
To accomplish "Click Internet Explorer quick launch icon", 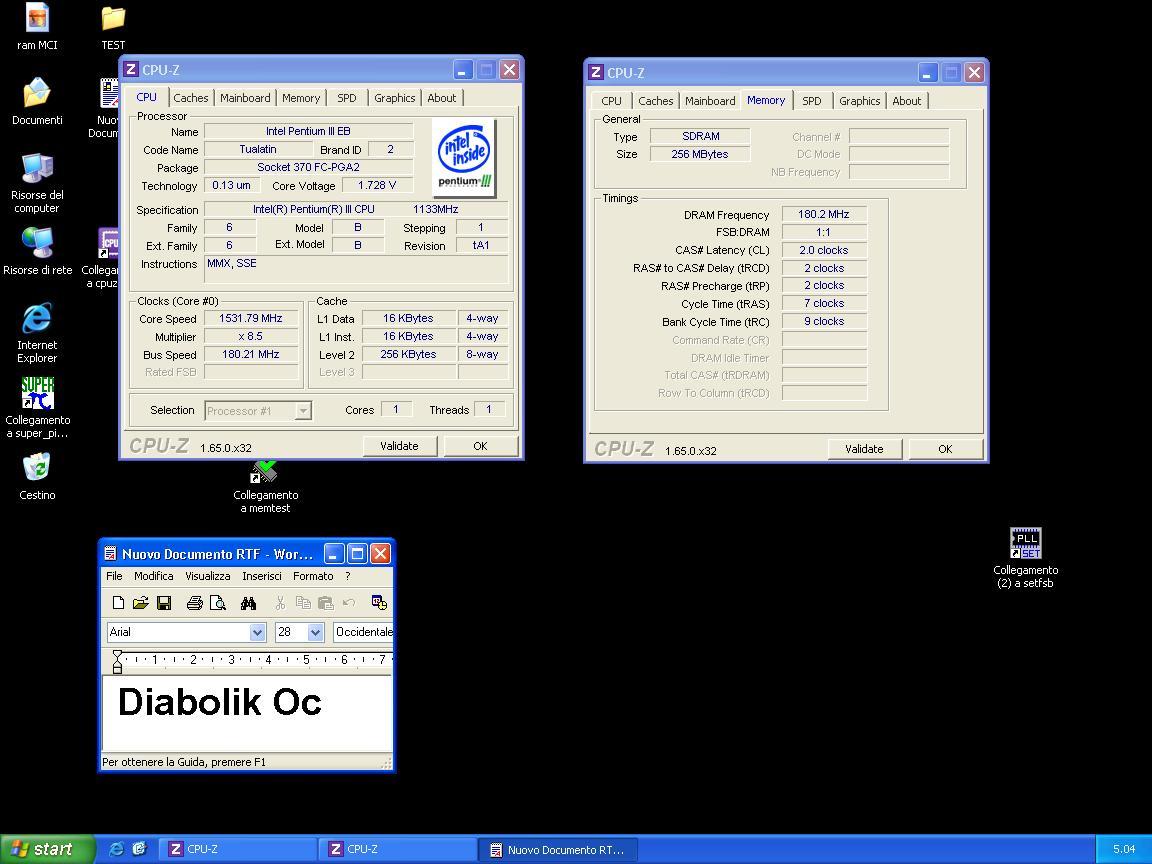I will tap(116, 849).
